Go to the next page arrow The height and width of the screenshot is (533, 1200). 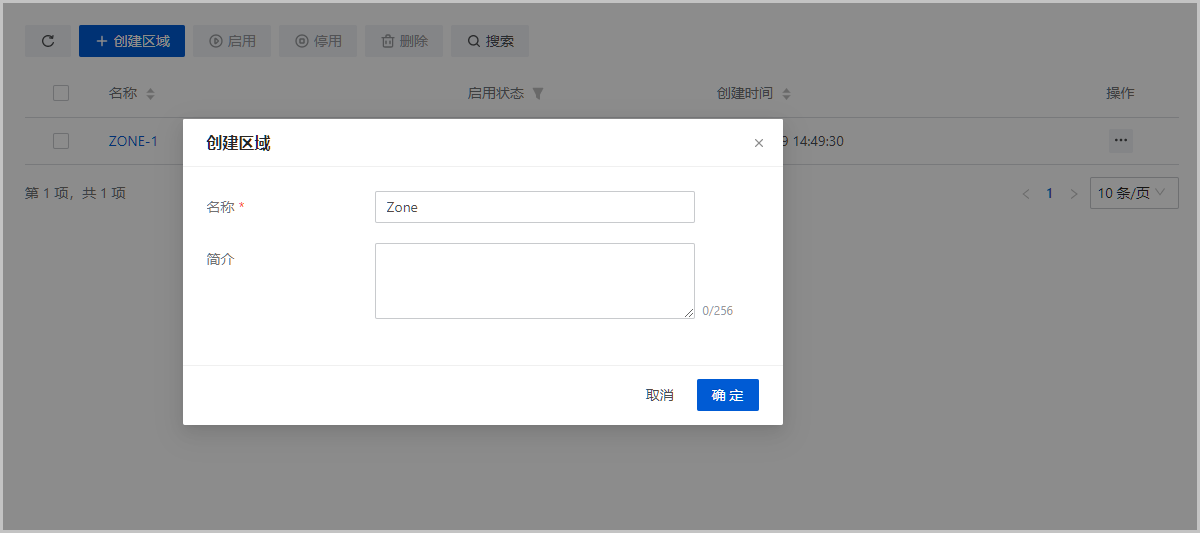point(1073,194)
